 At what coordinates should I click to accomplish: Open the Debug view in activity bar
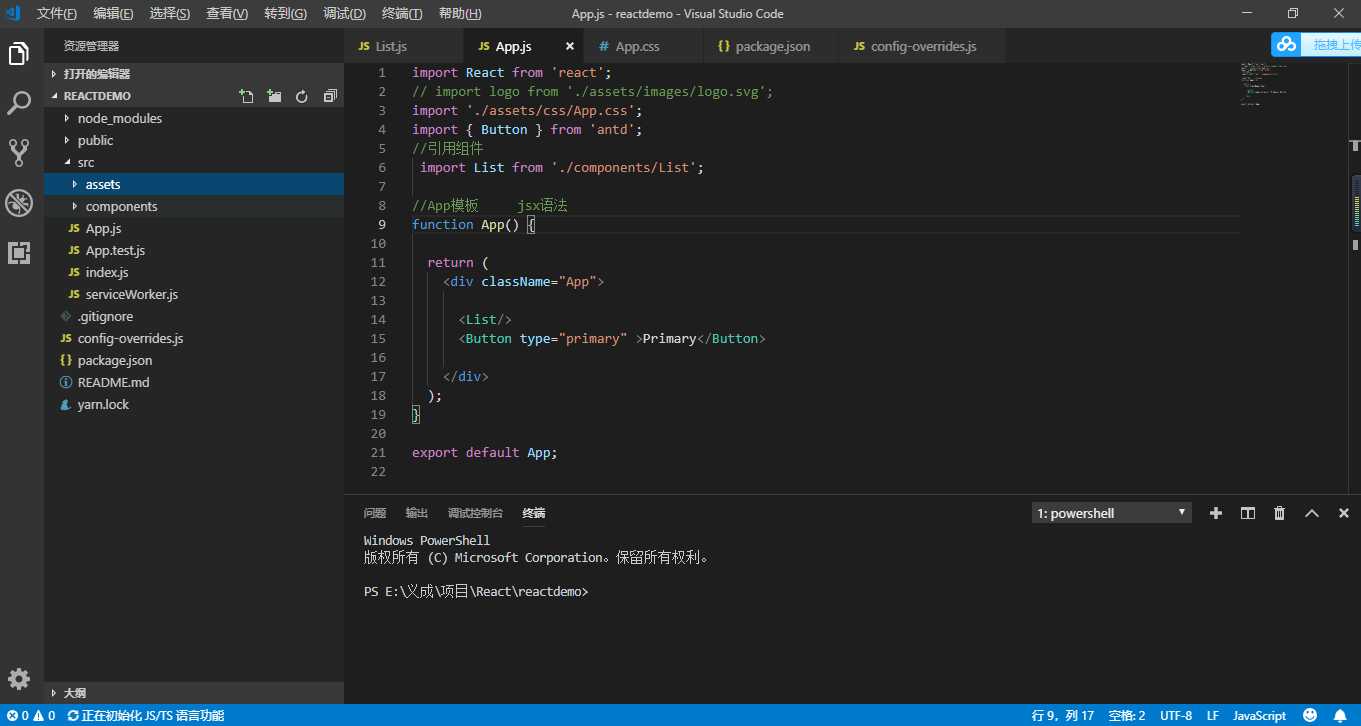point(19,203)
